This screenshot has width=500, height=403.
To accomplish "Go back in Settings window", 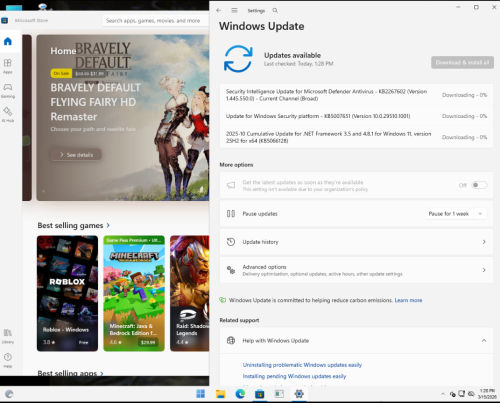I will tap(219, 11).
